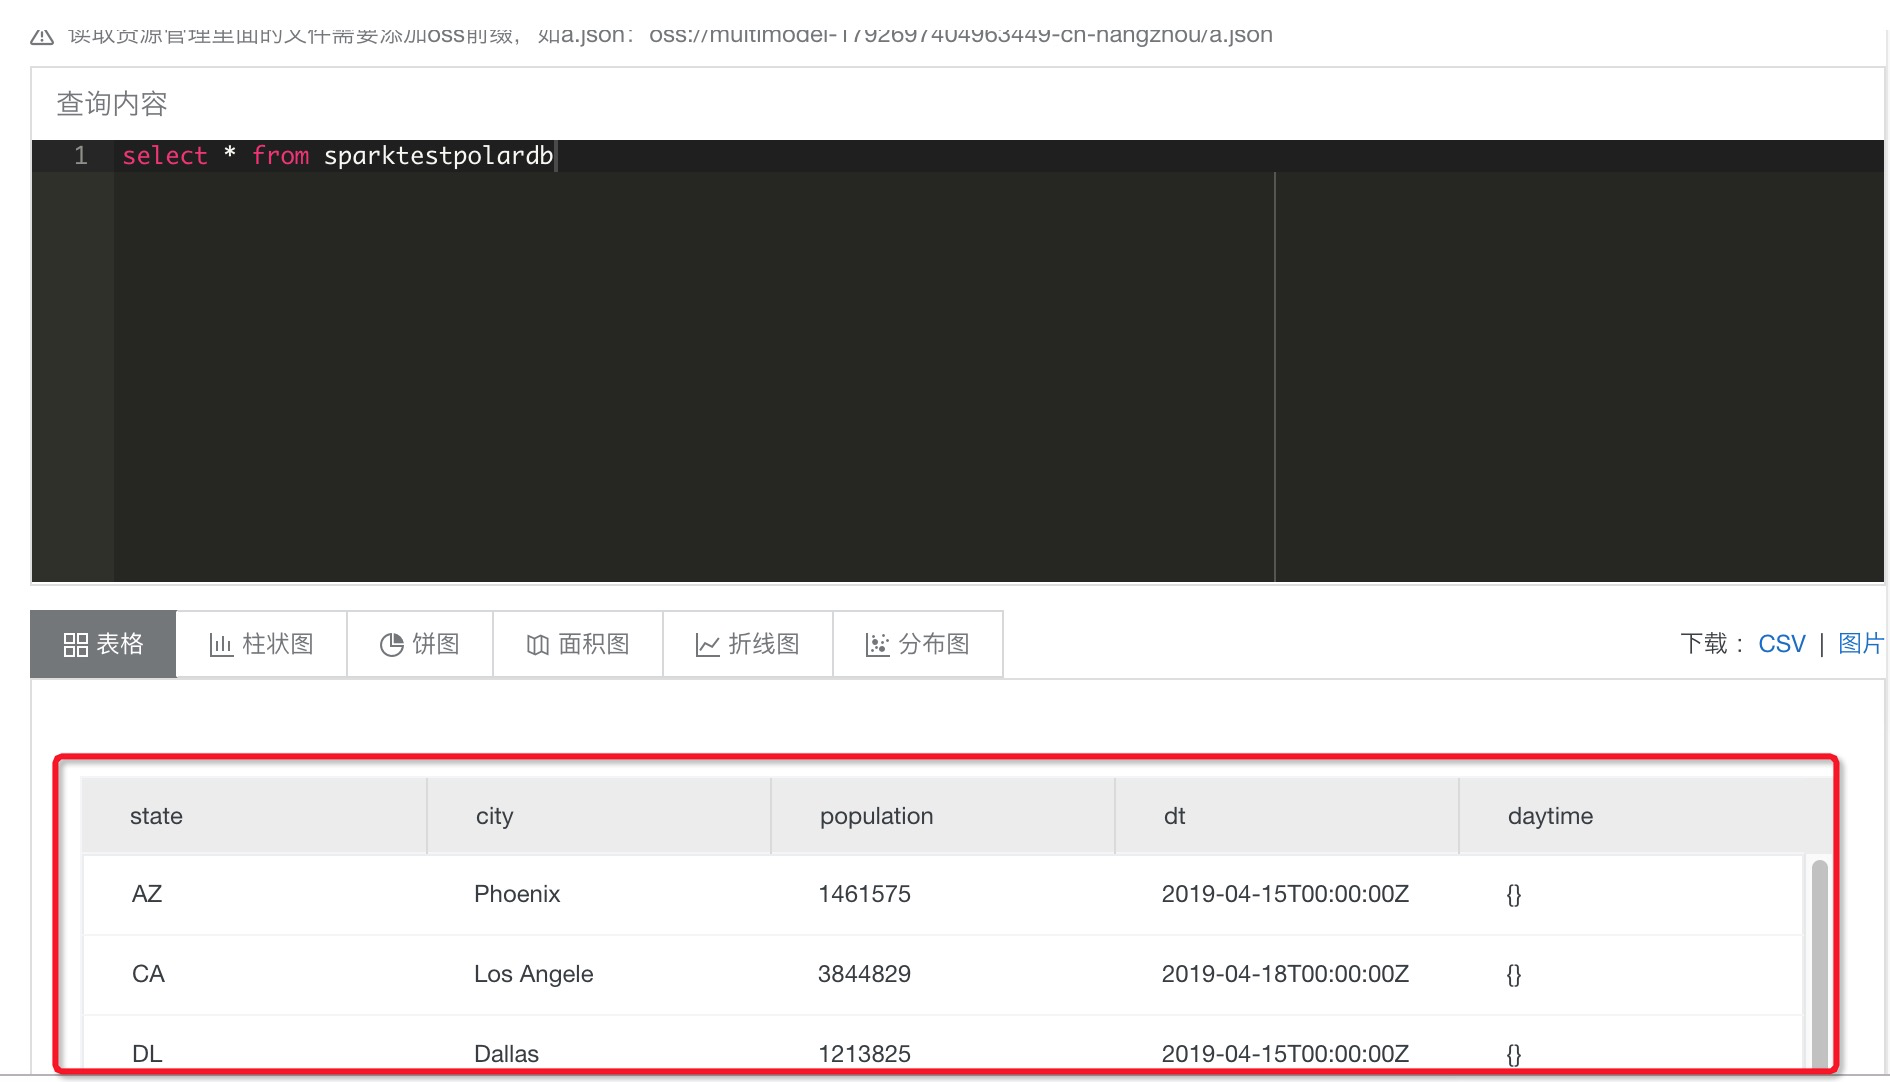Click the scatter plot icon on the 分布图 tab
This screenshot has width=1890, height=1082.
pyautogui.click(x=877, y=644)
